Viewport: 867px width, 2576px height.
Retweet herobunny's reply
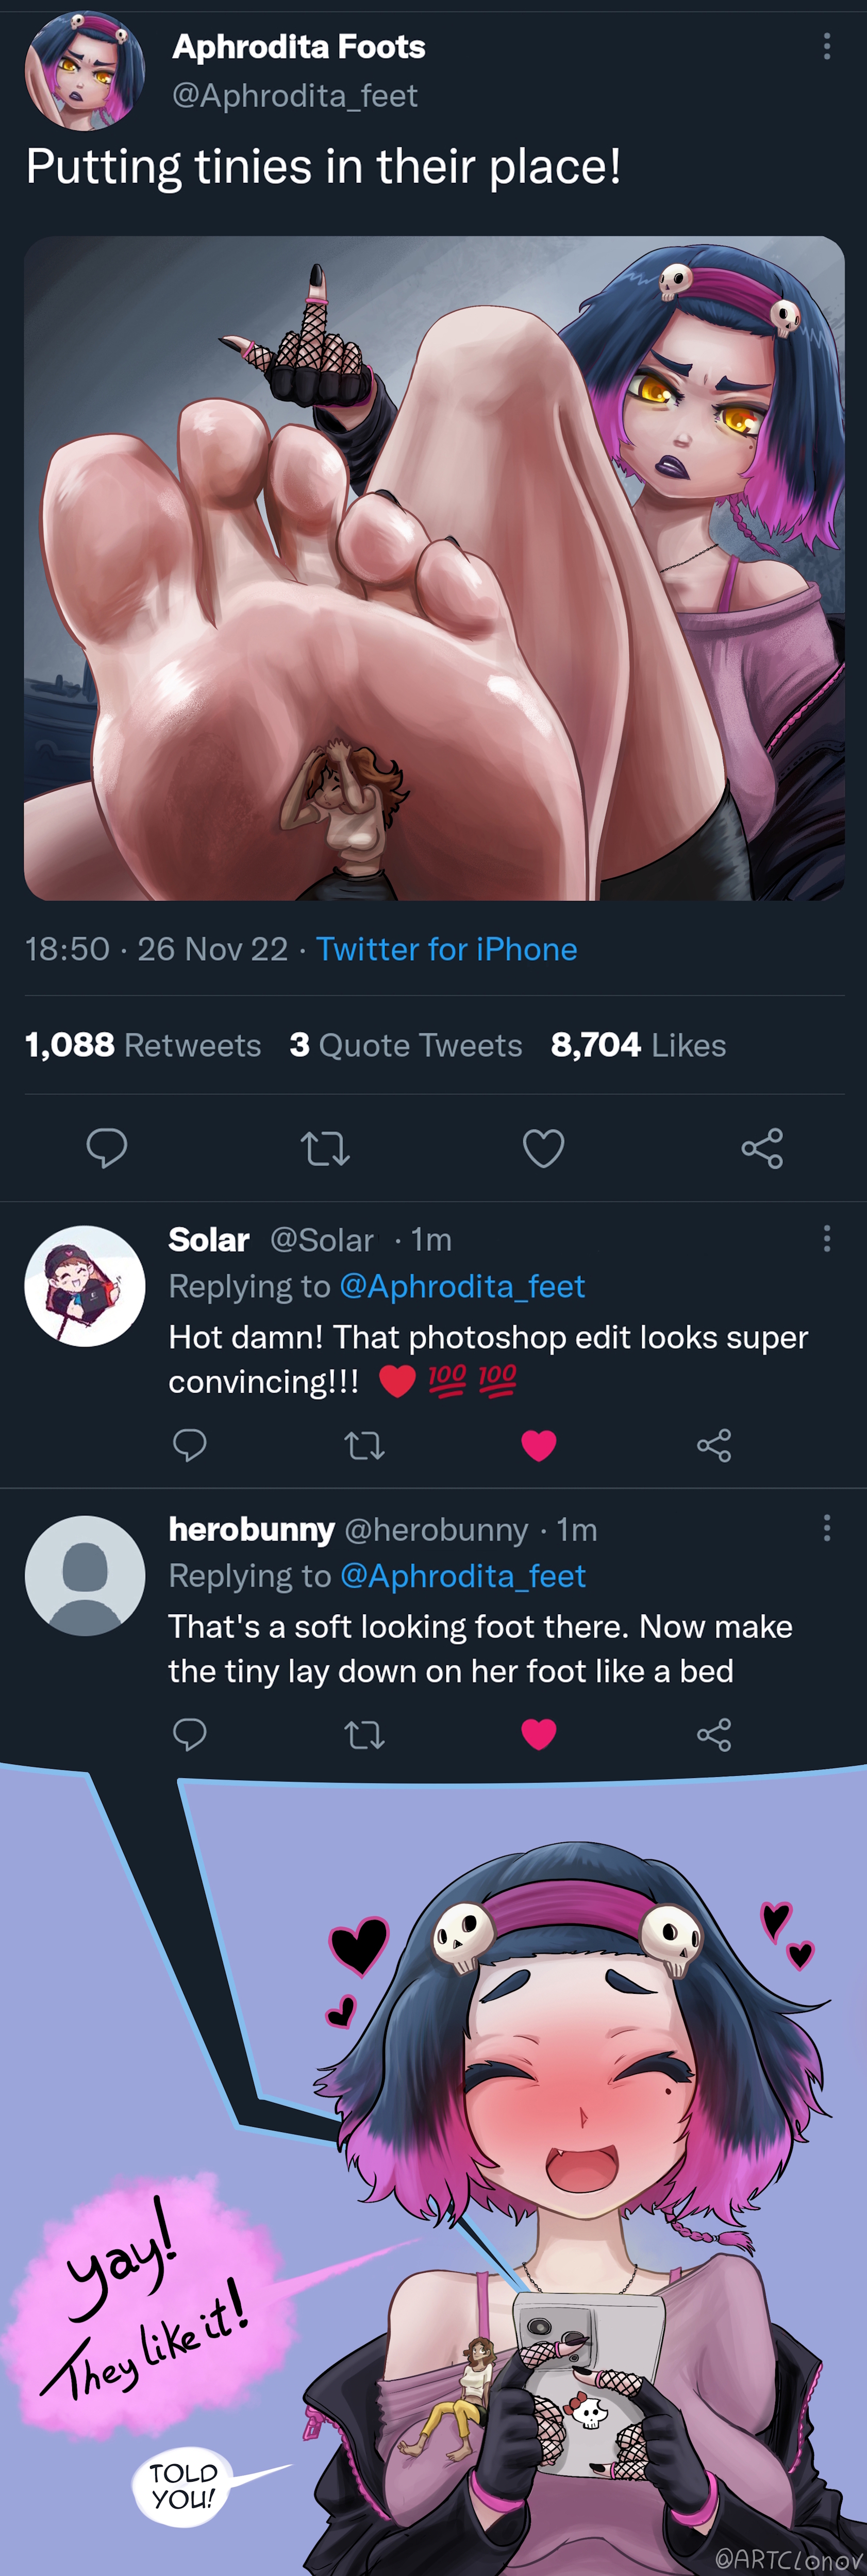pyautogui.click(x=364, y=1734)
